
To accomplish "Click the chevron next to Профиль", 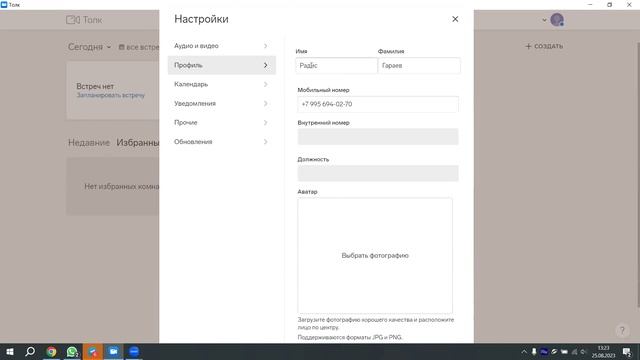I will pos(266,65).
